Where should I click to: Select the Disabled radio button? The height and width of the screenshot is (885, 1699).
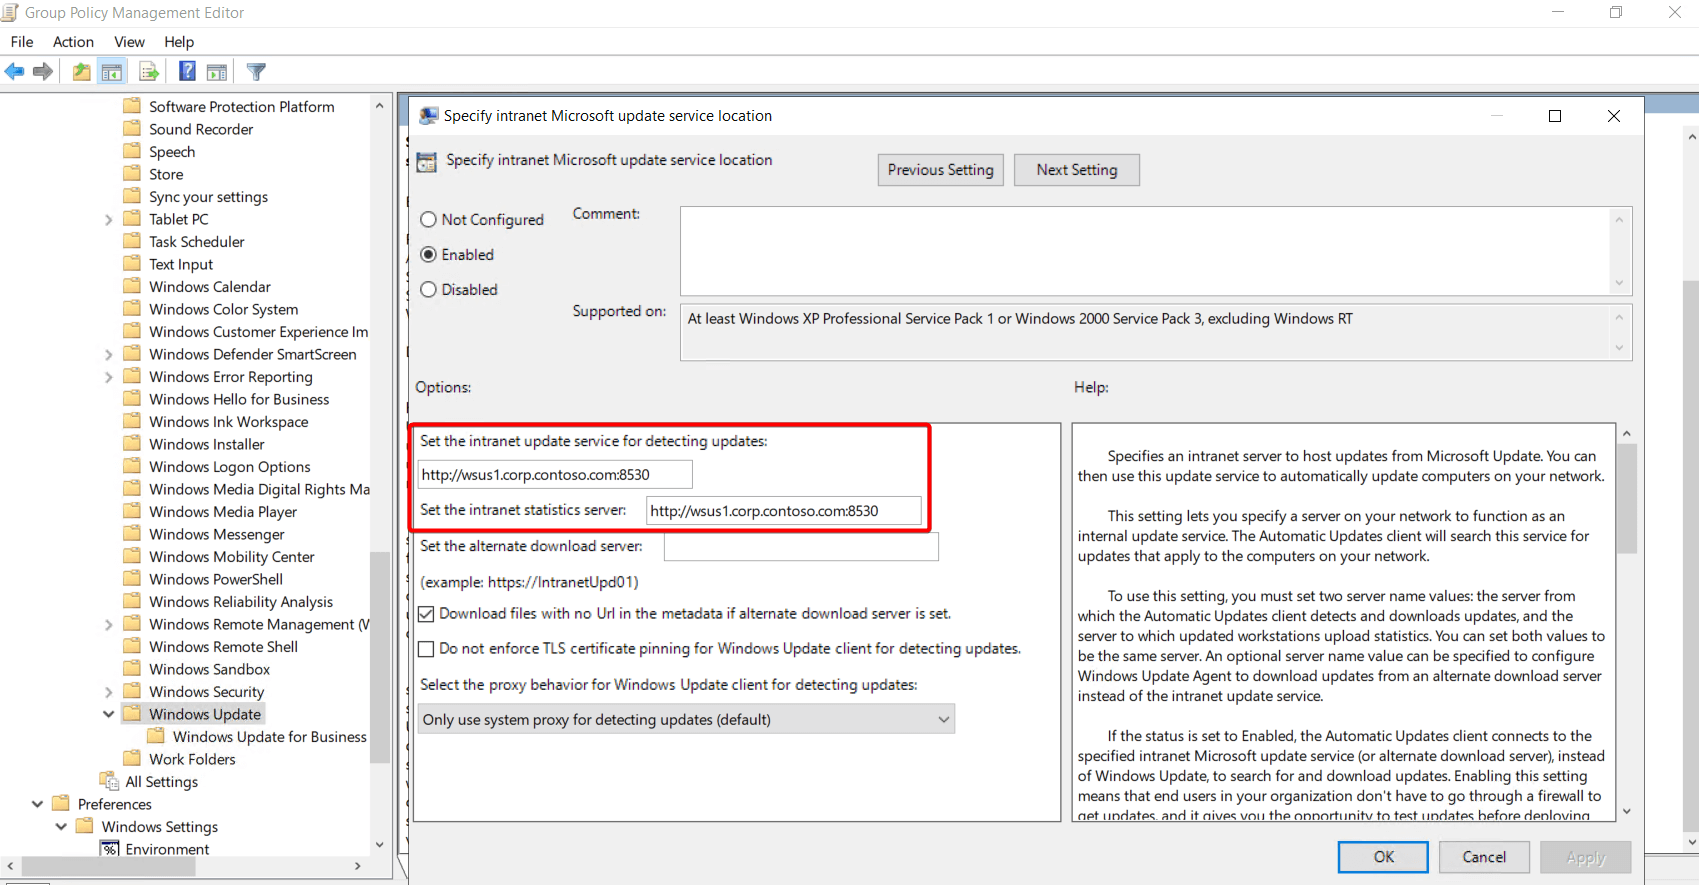tap(429, 290)
